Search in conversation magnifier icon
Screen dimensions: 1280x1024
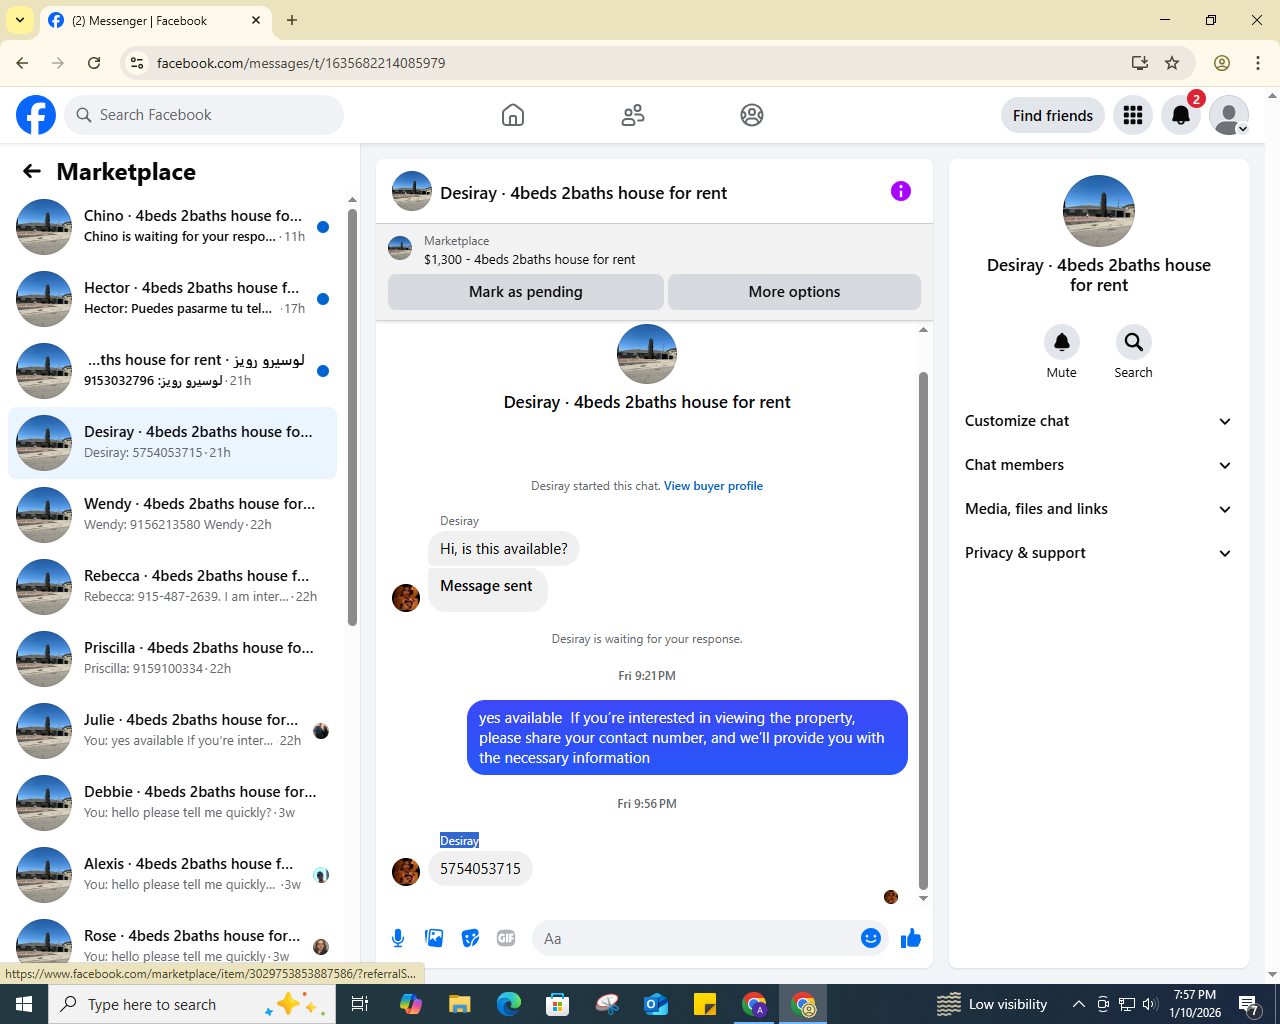pos(1134,342)
